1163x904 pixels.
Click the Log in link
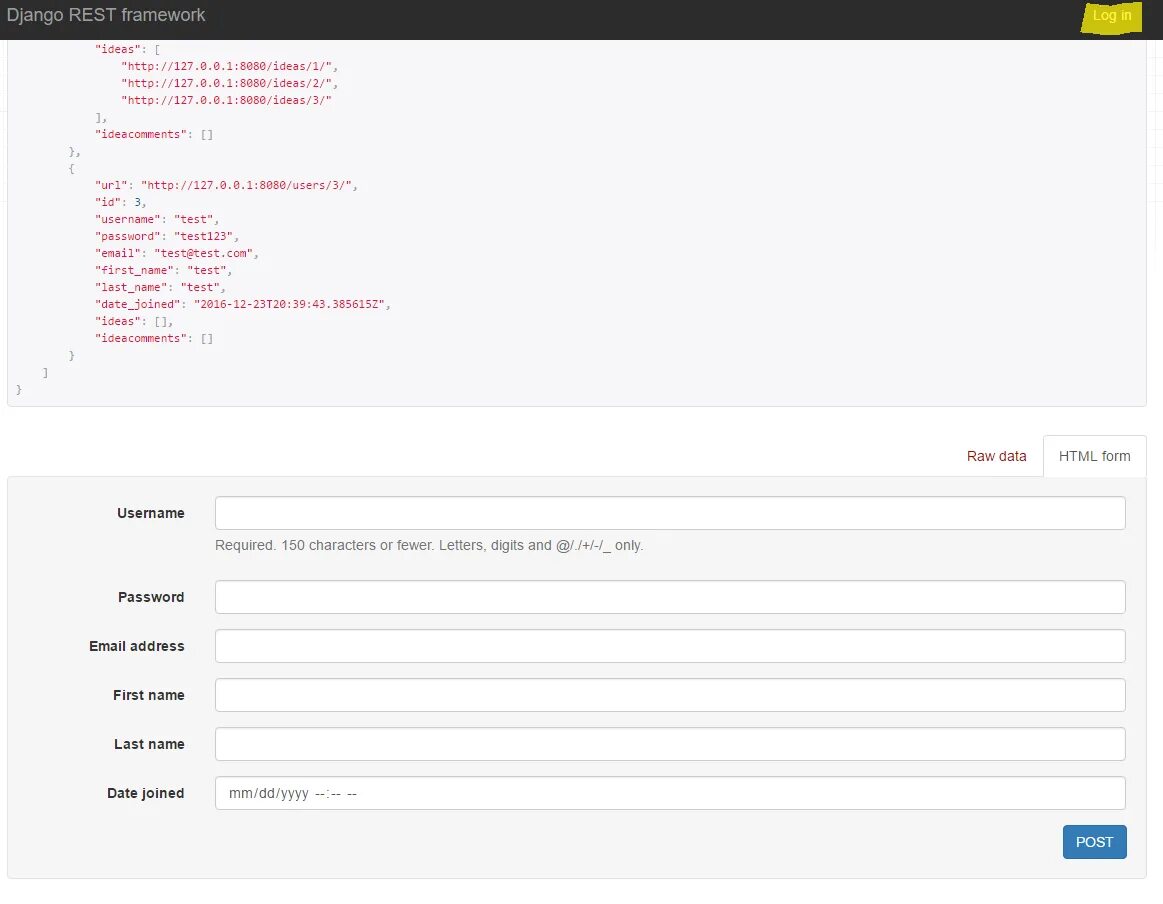(x=1112, y=16)
